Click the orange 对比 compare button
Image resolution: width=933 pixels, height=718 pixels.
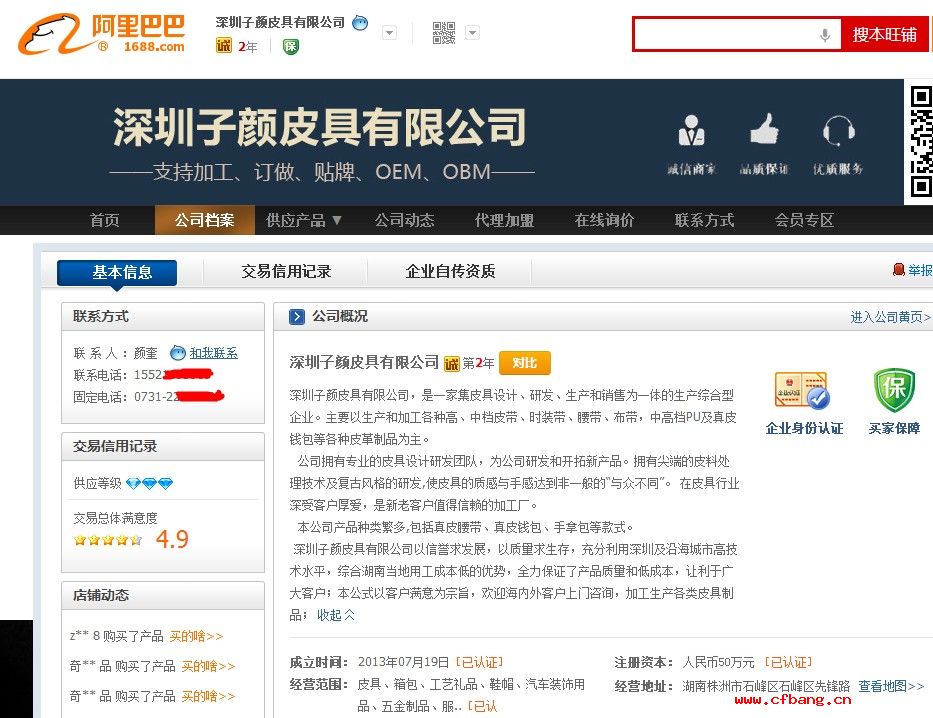[x=525, y=363]
